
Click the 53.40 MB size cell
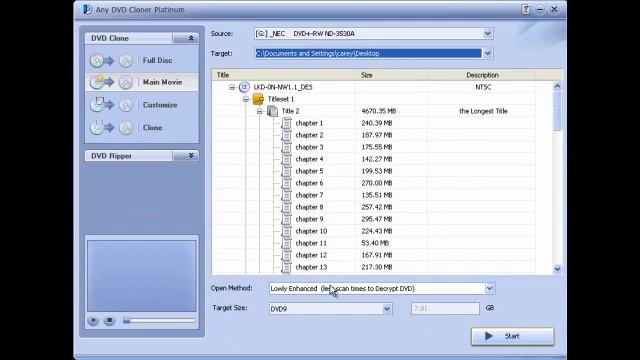pos(375,243)
